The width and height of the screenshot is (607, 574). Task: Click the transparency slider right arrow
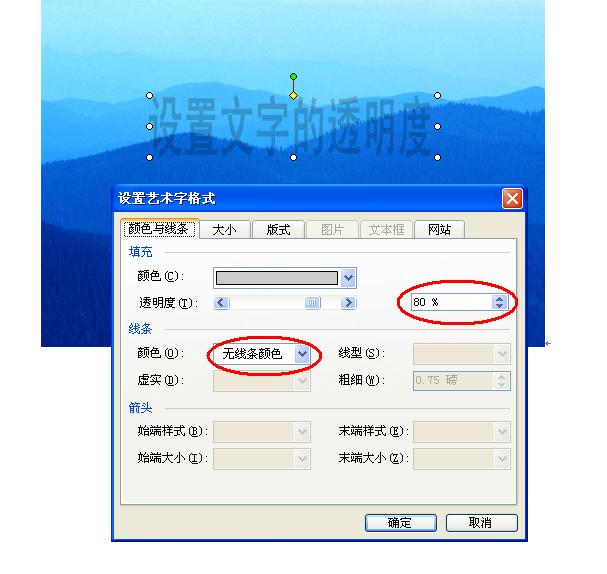(348, 303)
